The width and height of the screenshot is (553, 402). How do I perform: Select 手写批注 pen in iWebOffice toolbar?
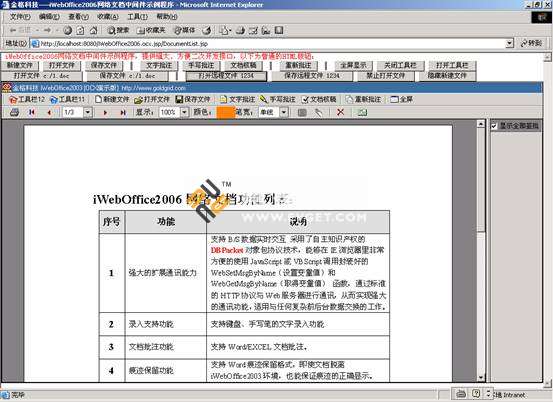(278, 99)
